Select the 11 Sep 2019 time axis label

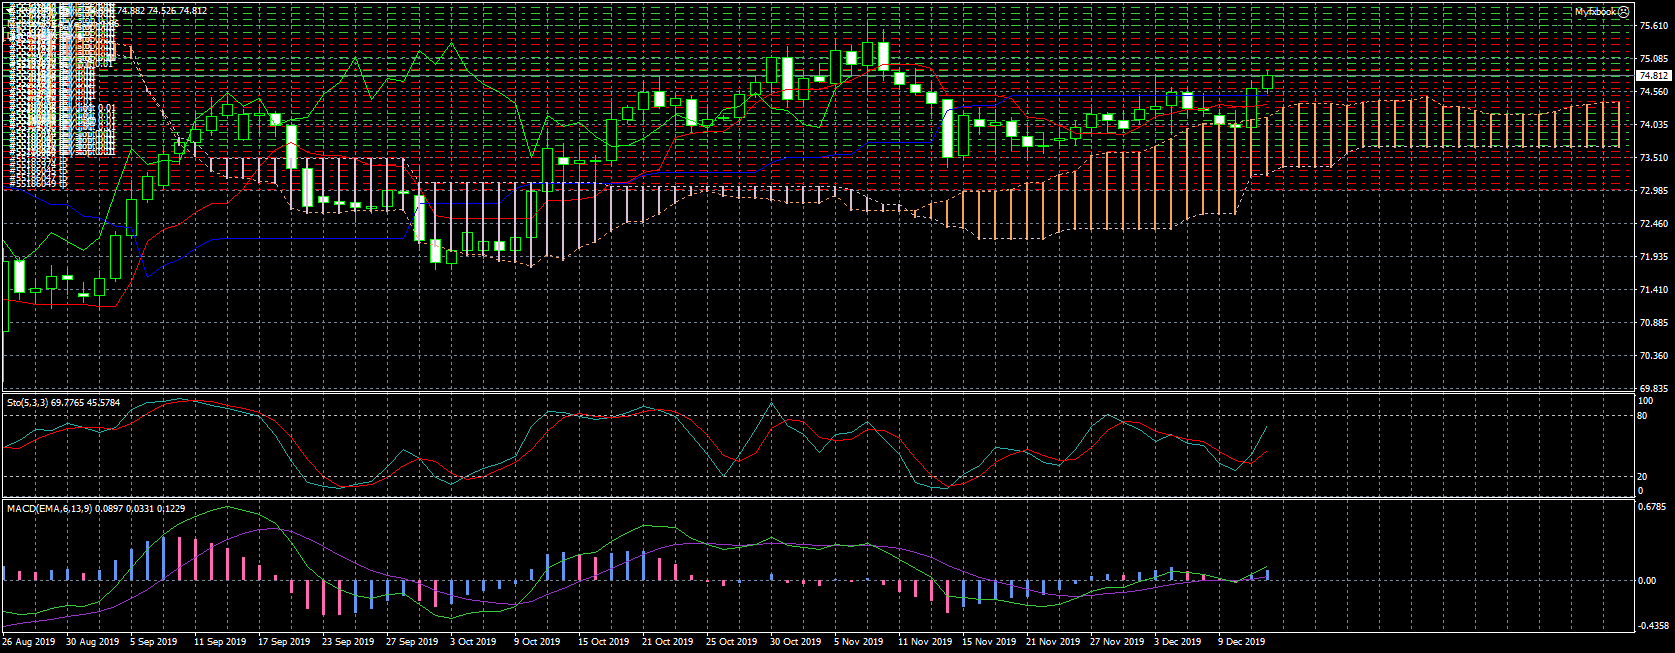coord(220,642)
